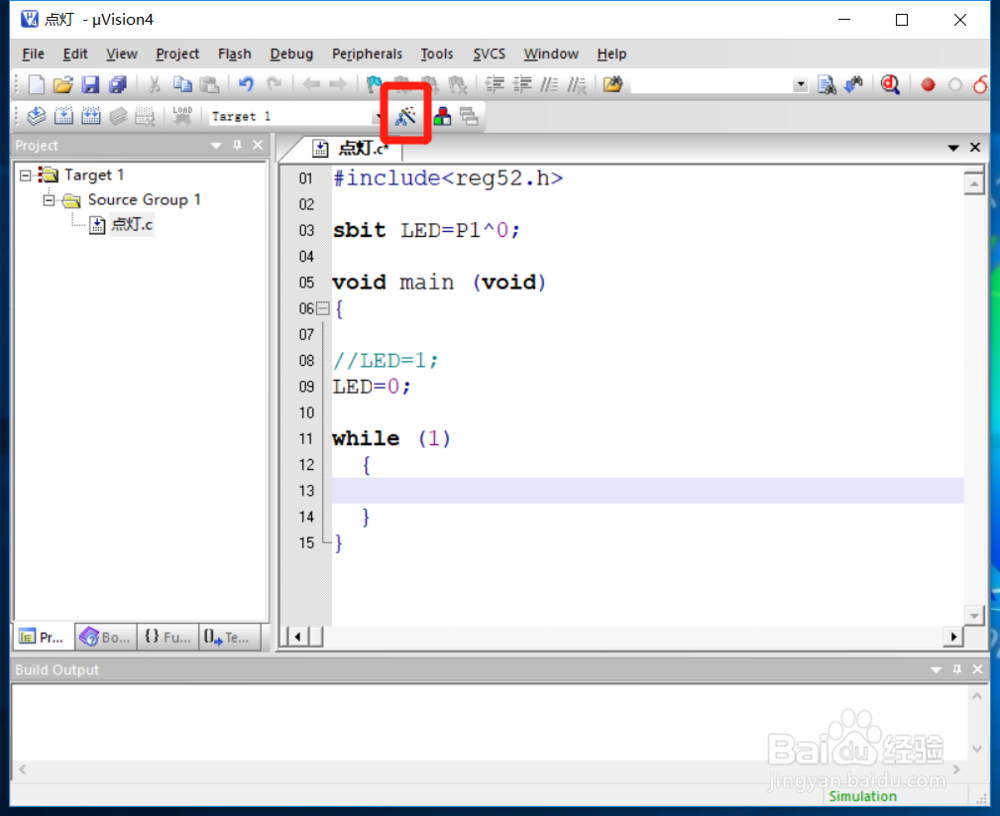Screen dimensions: 1000x816
Task: Click the Find icon with document and binoculars
Action: pos(827,84)
